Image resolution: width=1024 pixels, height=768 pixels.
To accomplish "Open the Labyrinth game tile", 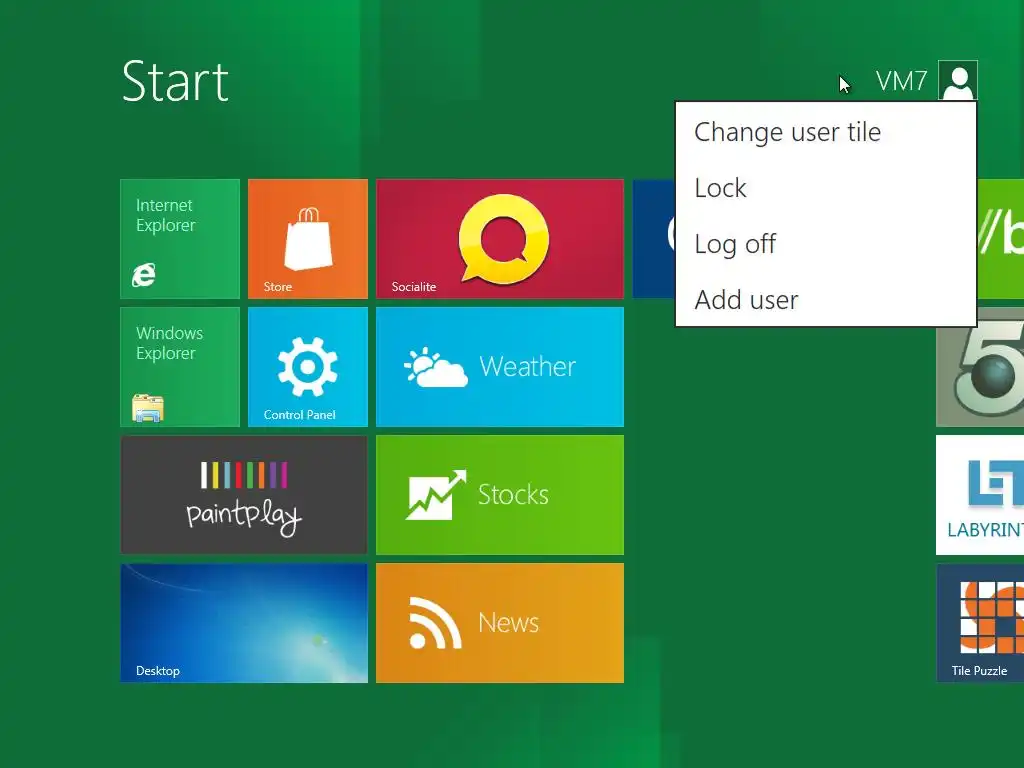I will pos(980,495).
